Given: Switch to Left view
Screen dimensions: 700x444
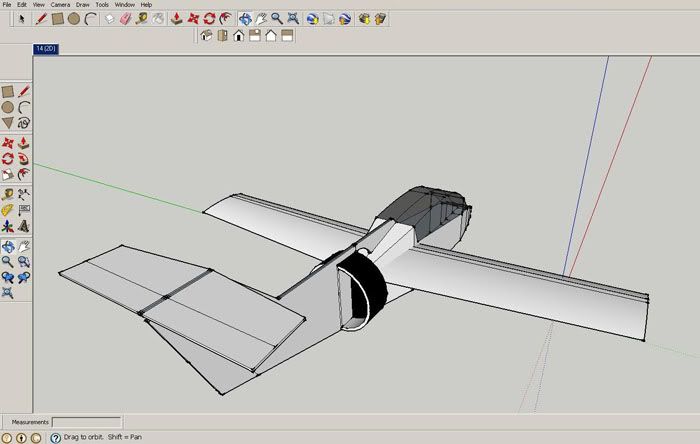Looking at the screenshot, I should pyautogui.click(x=287, y=35).
